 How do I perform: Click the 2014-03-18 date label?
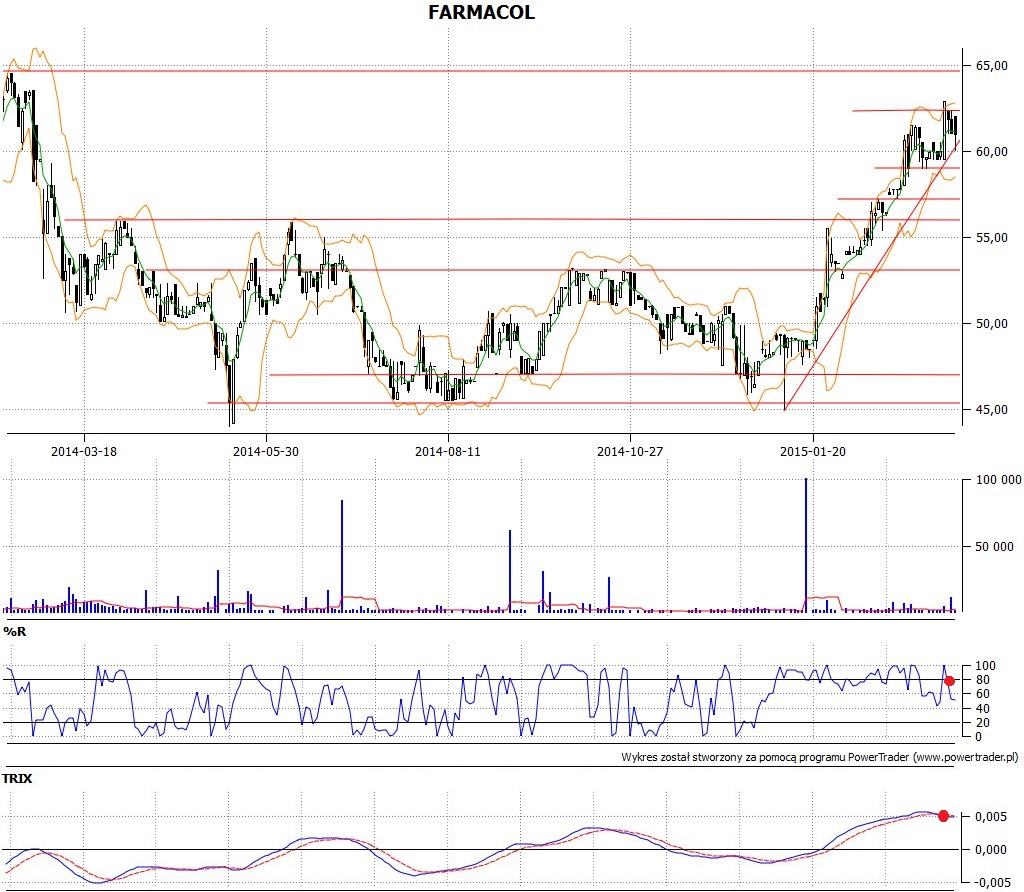pyautogui.click(x=84, y=451)
